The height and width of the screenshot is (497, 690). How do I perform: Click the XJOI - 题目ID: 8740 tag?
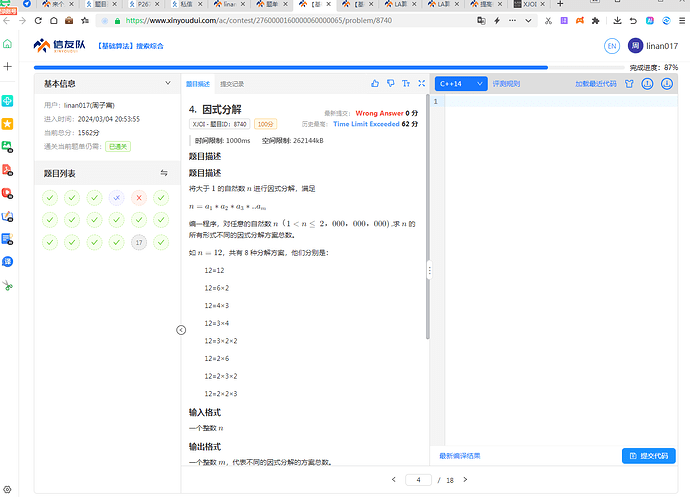click(220, 124)
